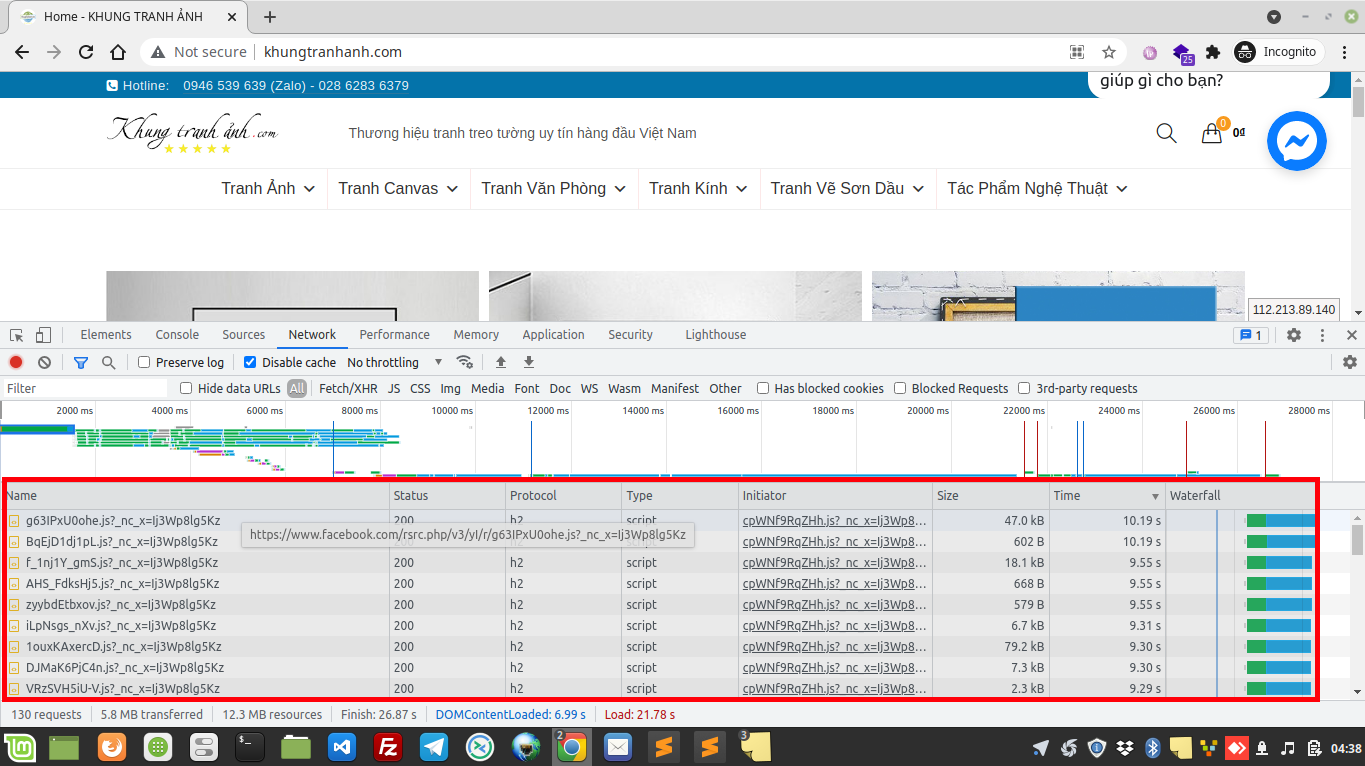Filter requests by JS type
Viewport: 1365px width, 766px height.
tap(394, 388)
